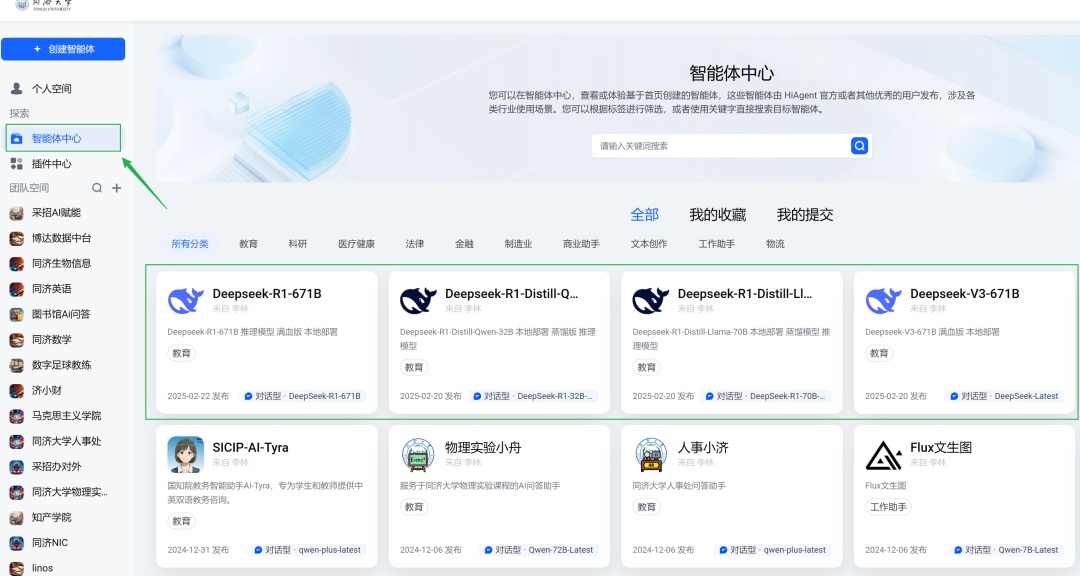Click the 物理实验小舟 card icon
This screenshot has width=1080, height=576.
418,455
